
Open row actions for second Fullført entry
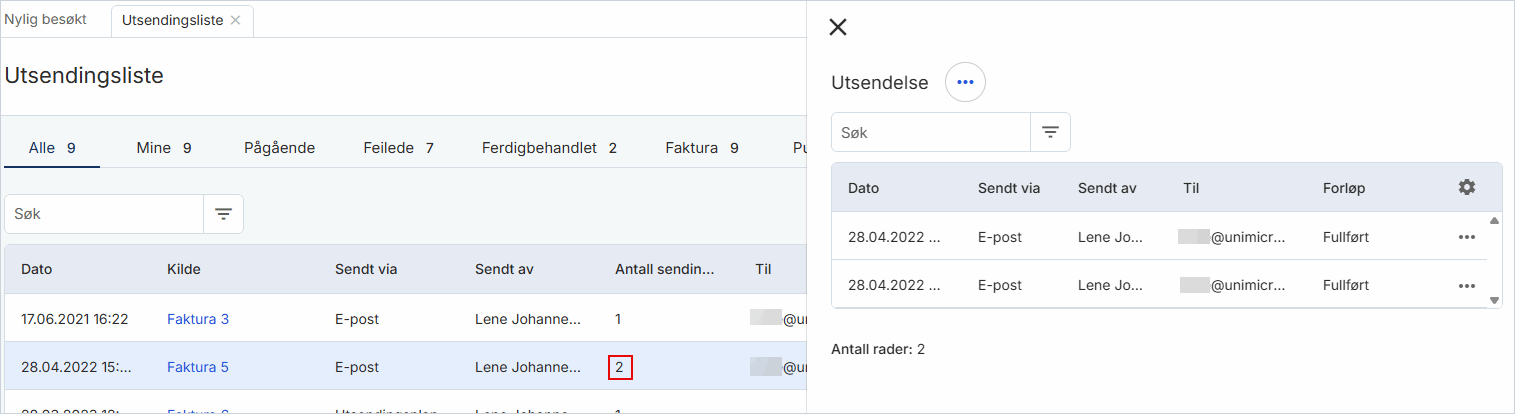[x=1466, y=285]
